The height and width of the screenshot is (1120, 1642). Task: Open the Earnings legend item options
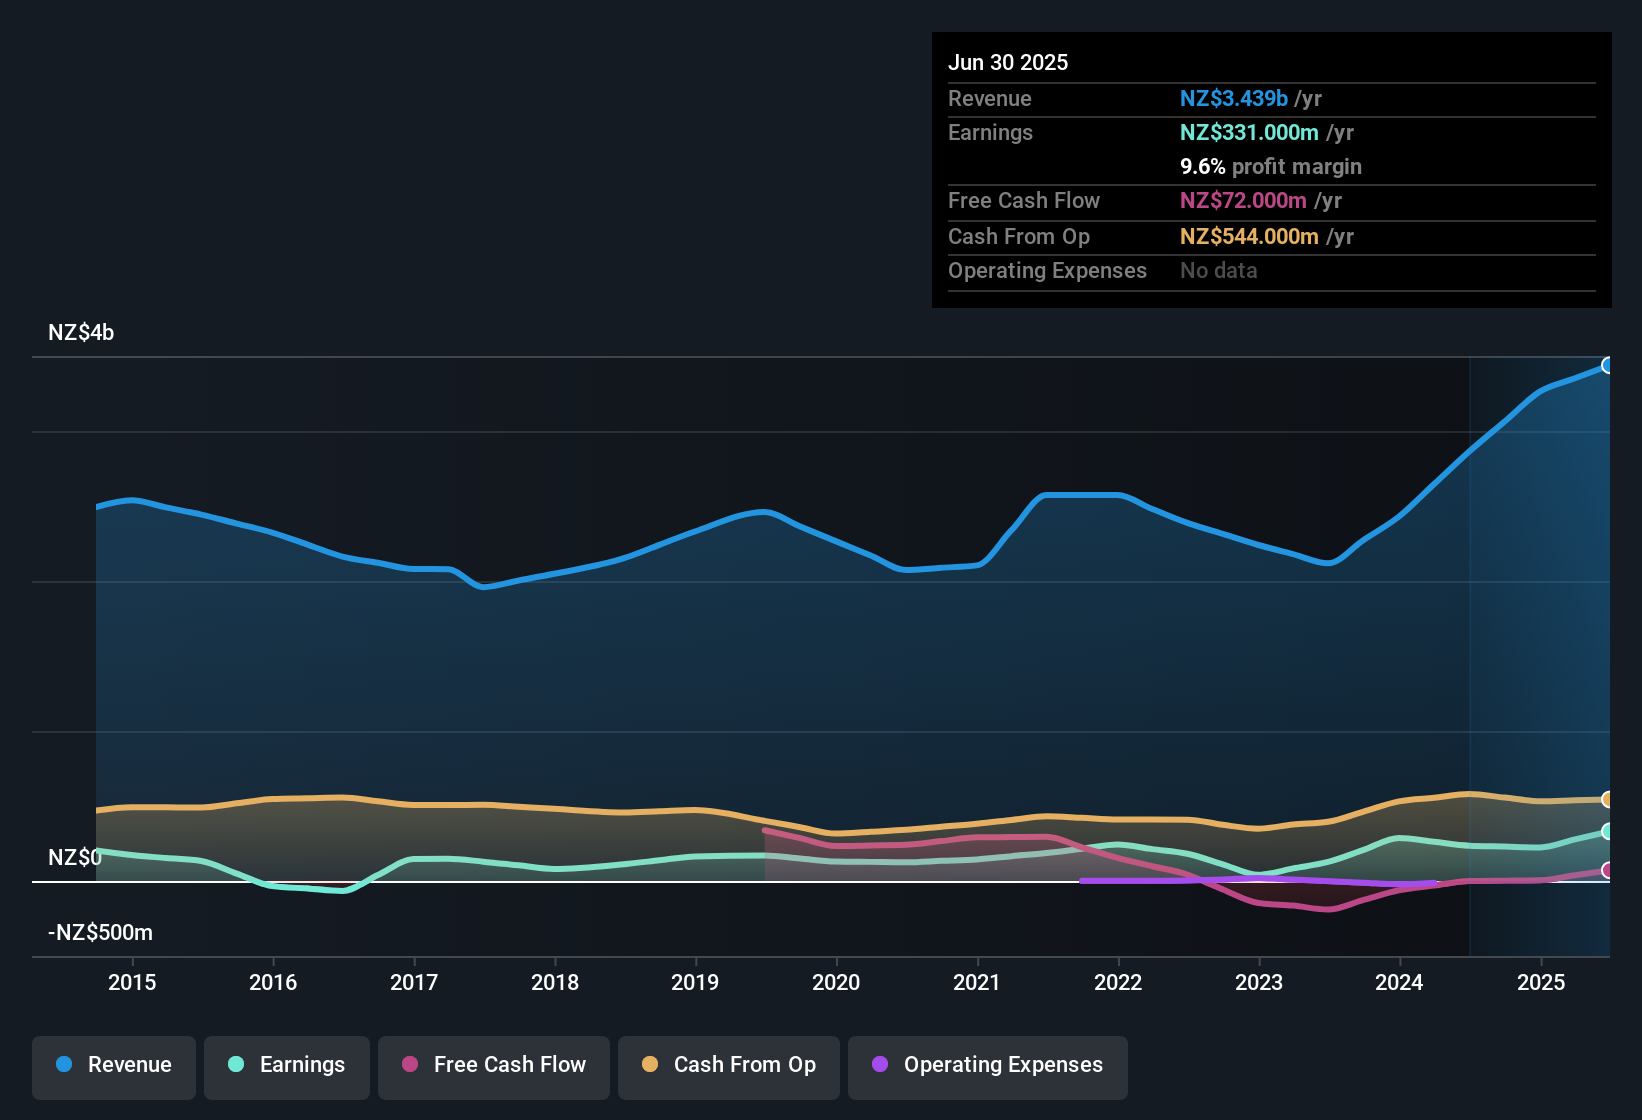tap(286, 1066)
